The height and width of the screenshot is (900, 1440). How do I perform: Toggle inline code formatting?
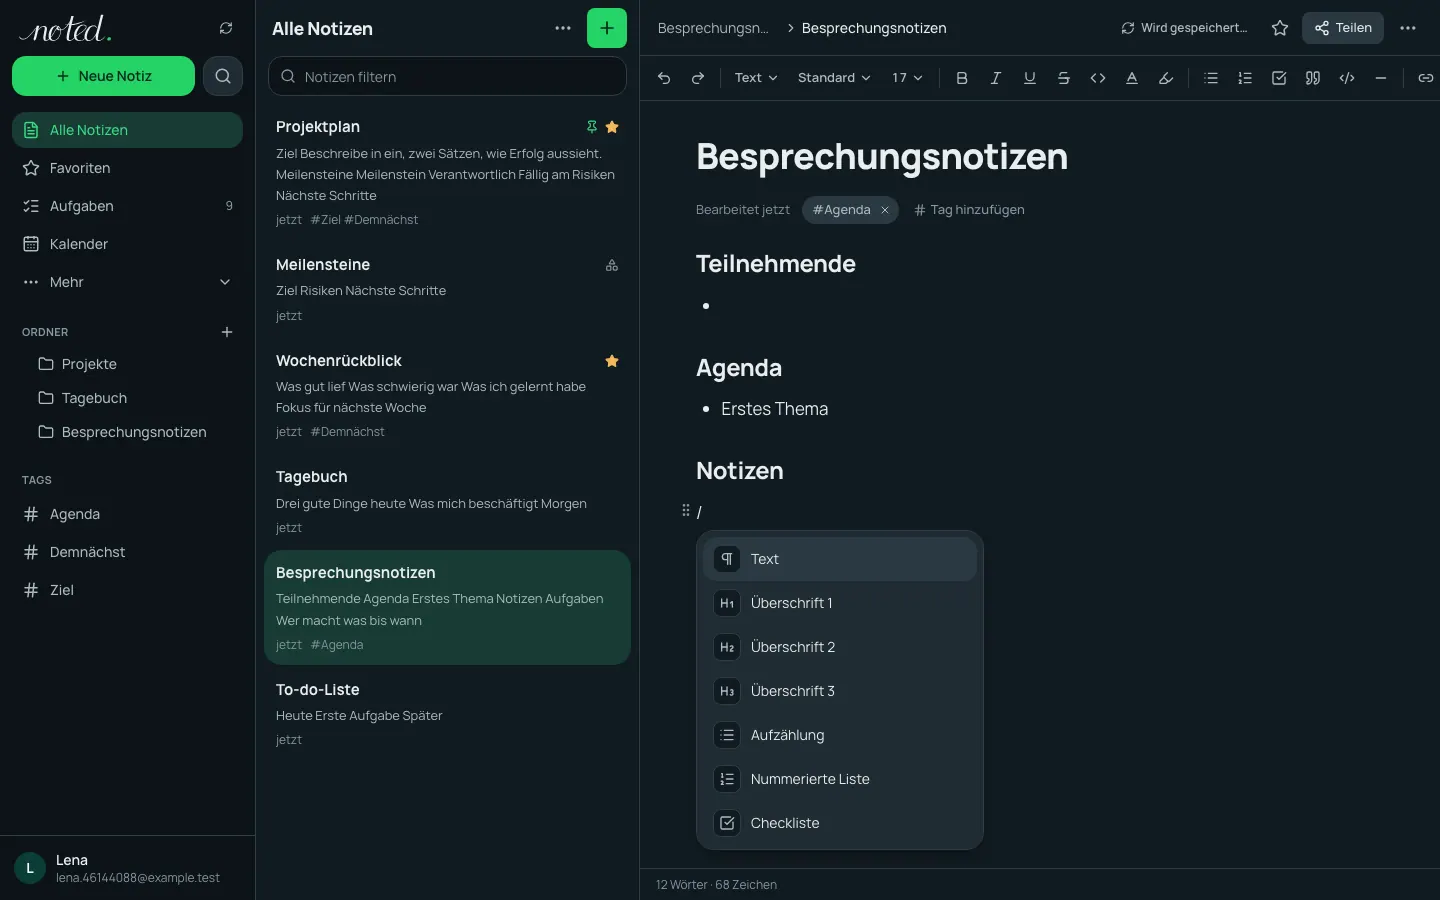(1098, 78)
